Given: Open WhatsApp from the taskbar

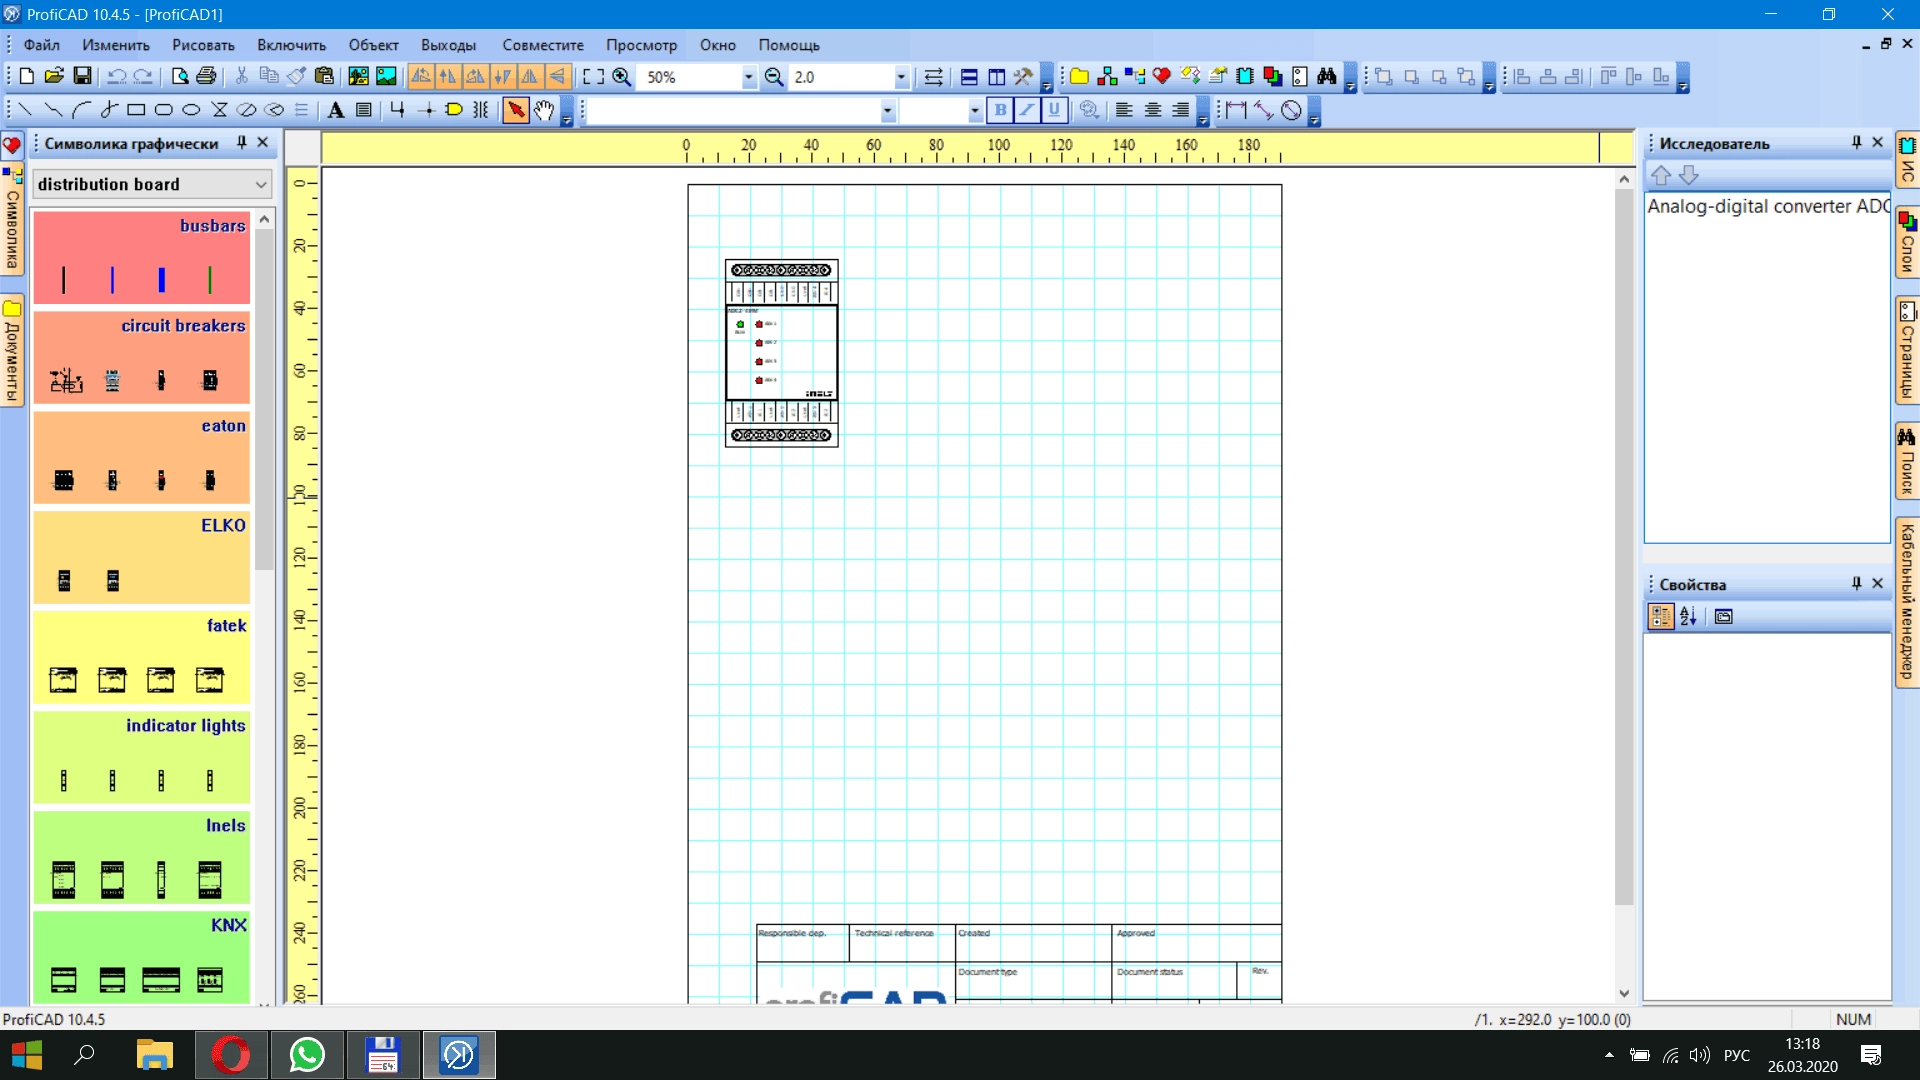Looking at the screenshot, I should [x=306, y=1055].
